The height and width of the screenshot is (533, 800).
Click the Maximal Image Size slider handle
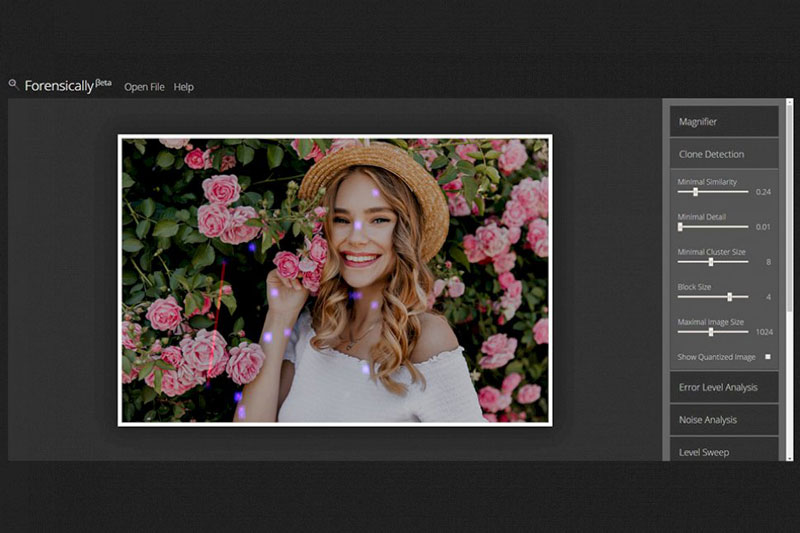tap(711, 332)
